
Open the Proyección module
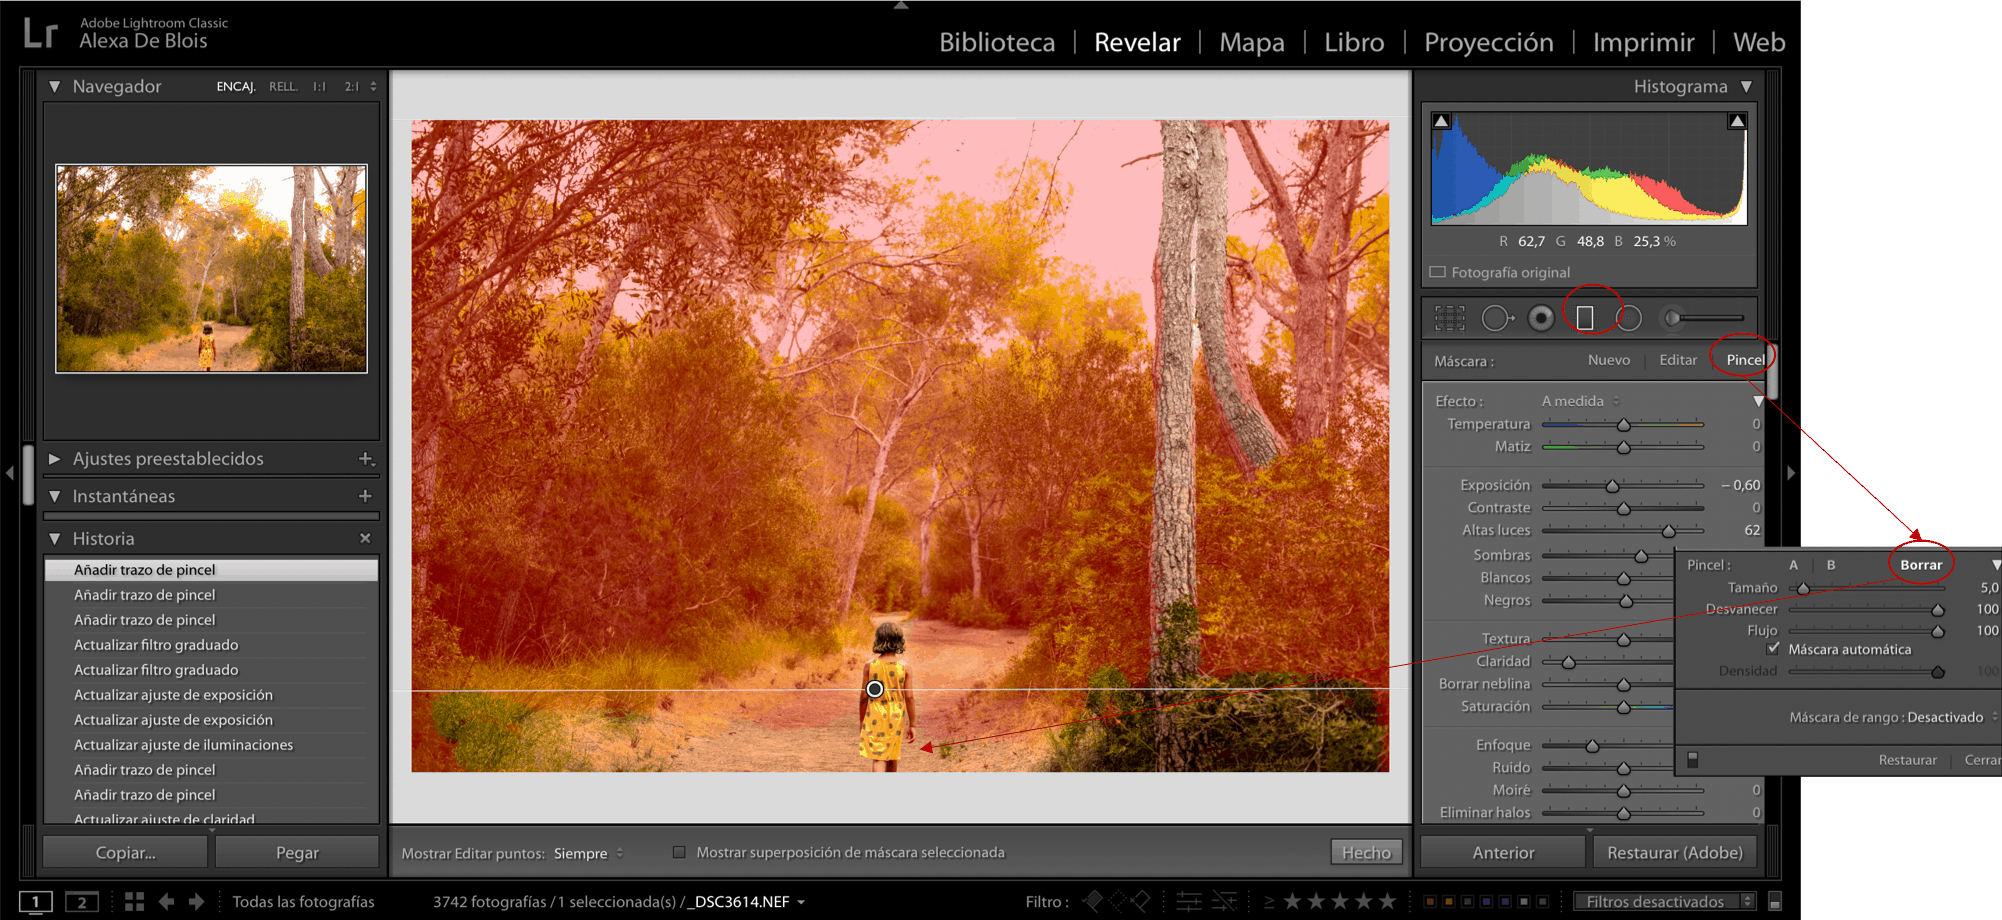(1489, 42)
